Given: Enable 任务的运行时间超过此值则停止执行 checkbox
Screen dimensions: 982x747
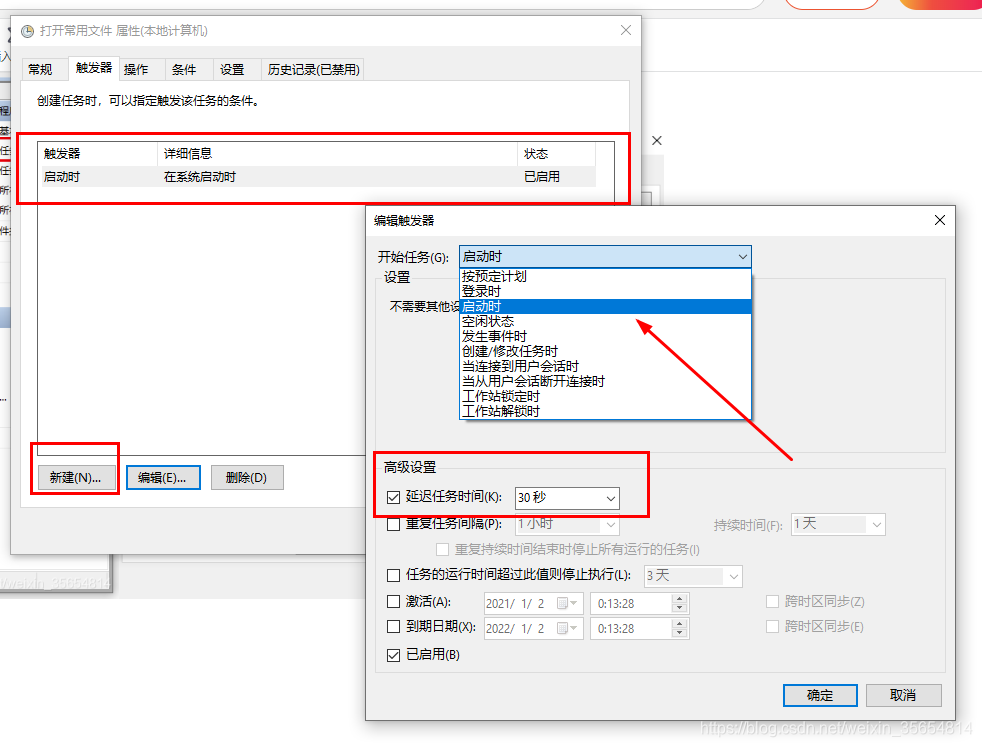Looking at the screenshot, I should tap(393, 575).
